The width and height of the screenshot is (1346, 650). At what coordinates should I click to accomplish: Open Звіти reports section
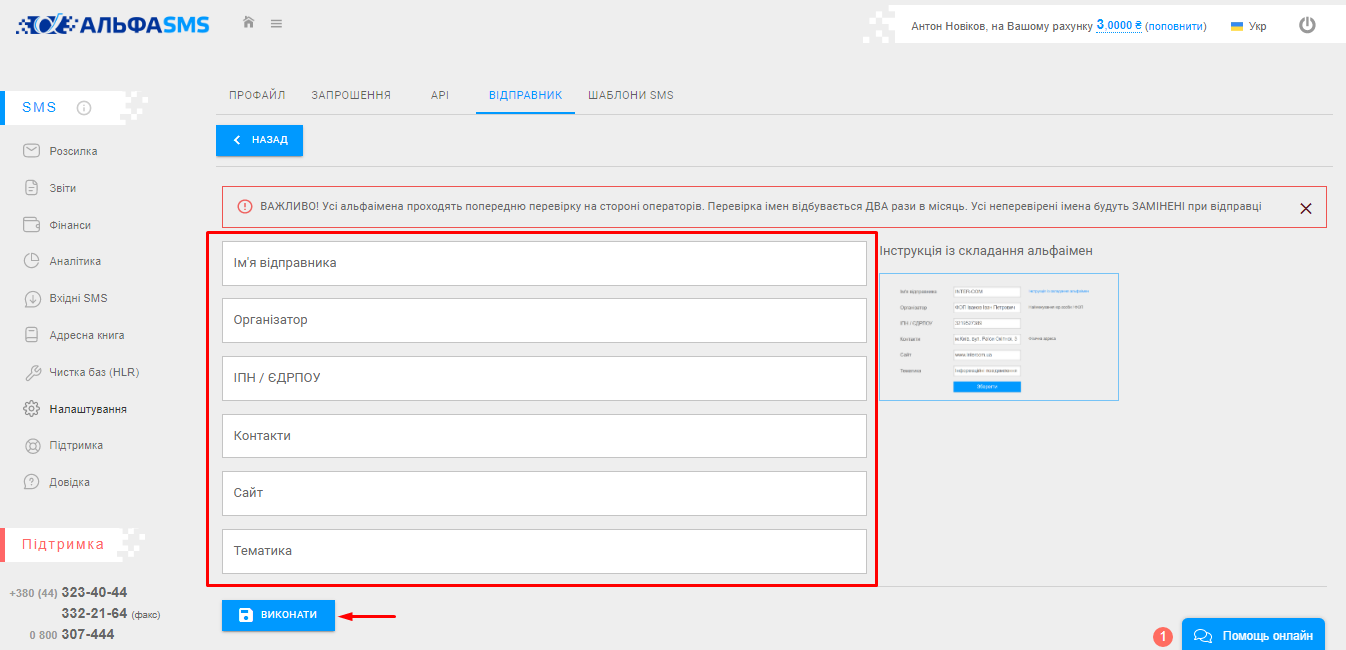(62, 188)
